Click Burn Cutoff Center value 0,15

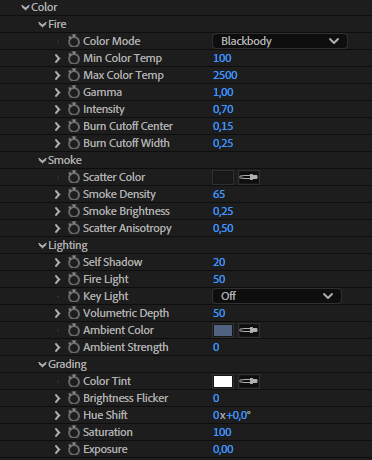click(223, 126)
